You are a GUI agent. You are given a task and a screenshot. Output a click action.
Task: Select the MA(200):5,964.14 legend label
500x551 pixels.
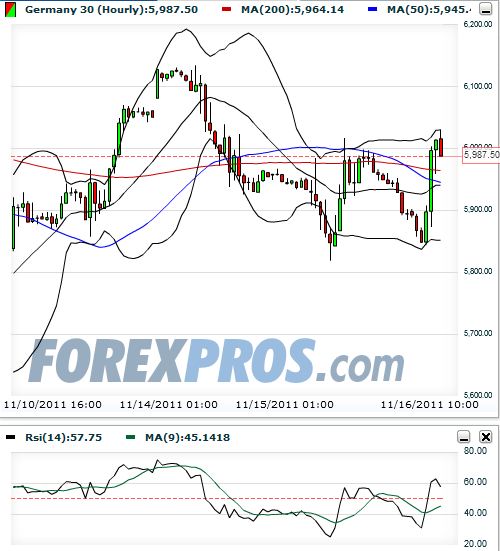coord(292,9)
